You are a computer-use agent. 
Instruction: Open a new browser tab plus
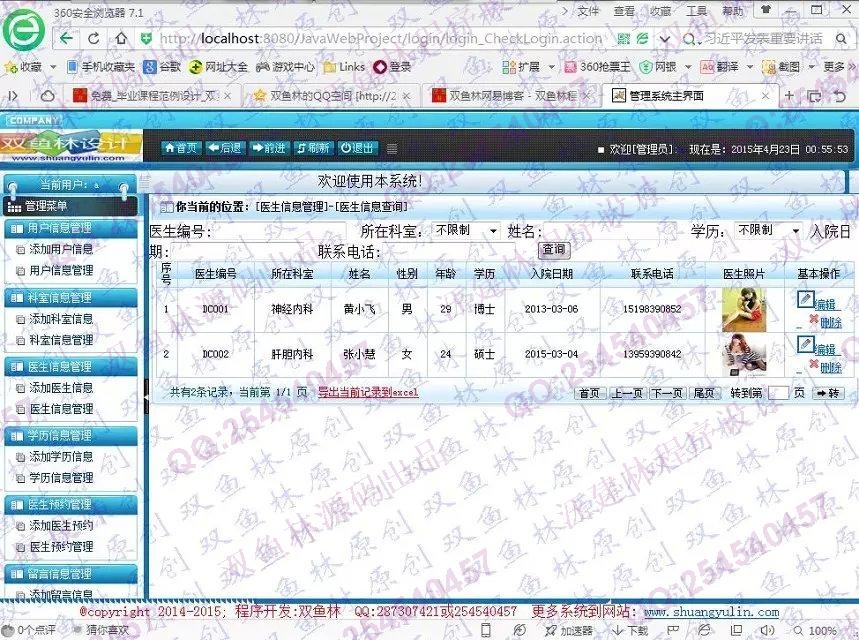tap(789, 96)
